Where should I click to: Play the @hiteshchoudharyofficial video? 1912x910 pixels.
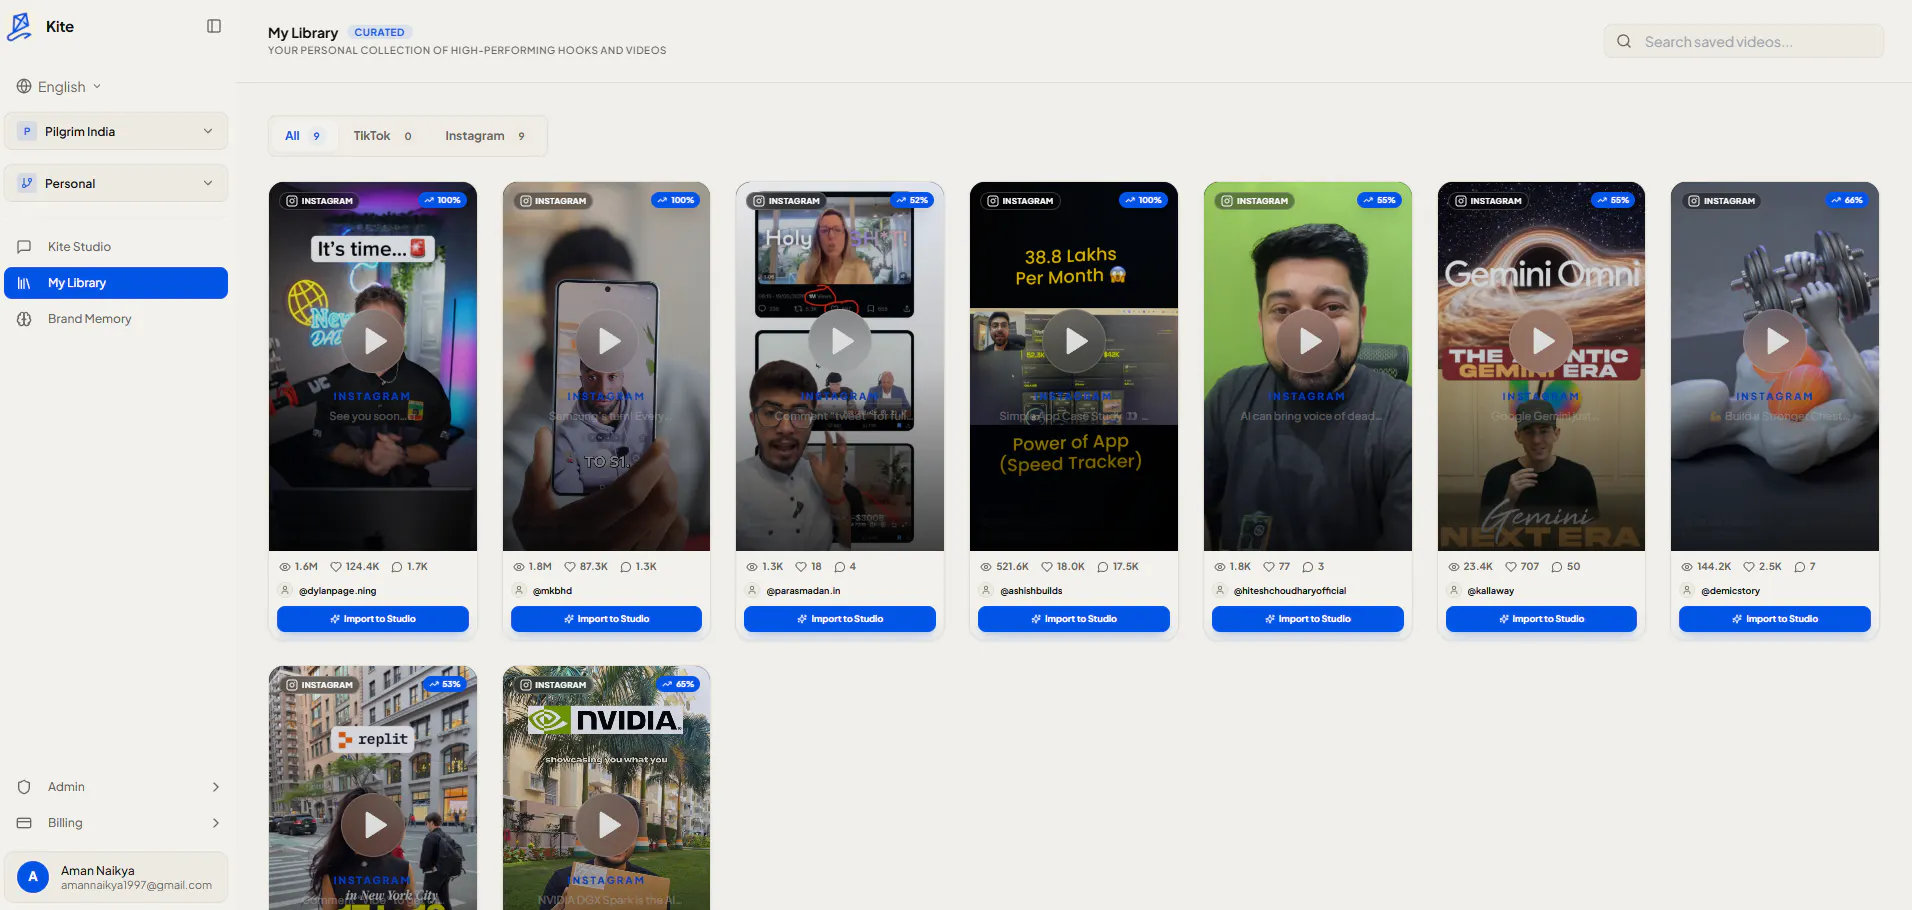coord(1308,341)
